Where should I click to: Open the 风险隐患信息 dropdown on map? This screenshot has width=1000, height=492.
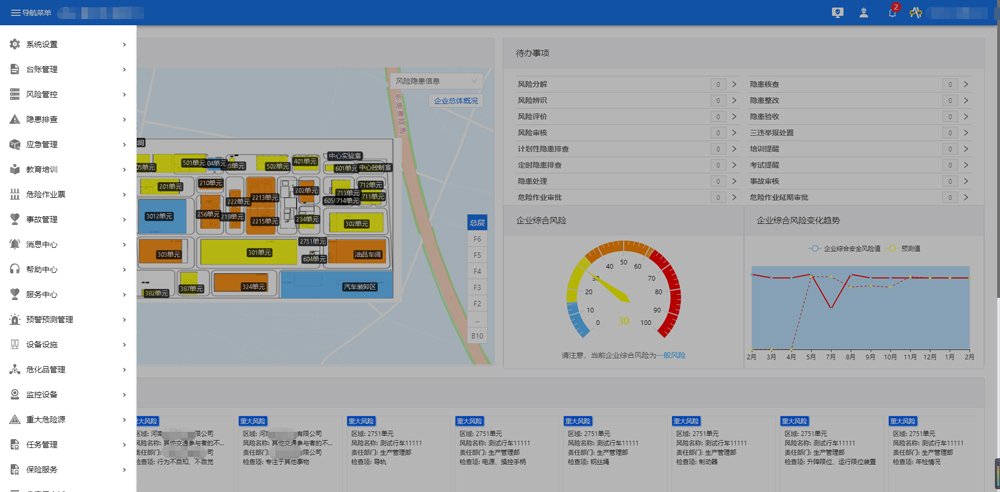tap(436, 81)
